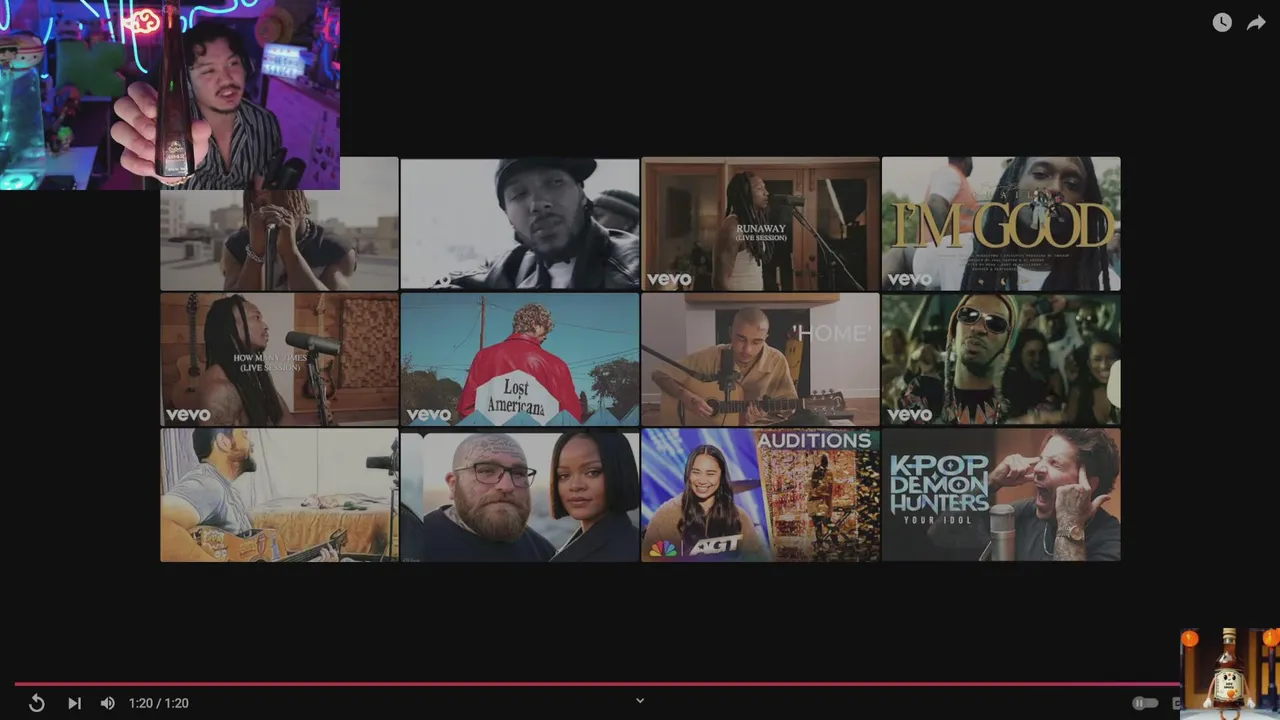
Task: Open the sunglasses man crowd Vevo video
Action: 1001,359
